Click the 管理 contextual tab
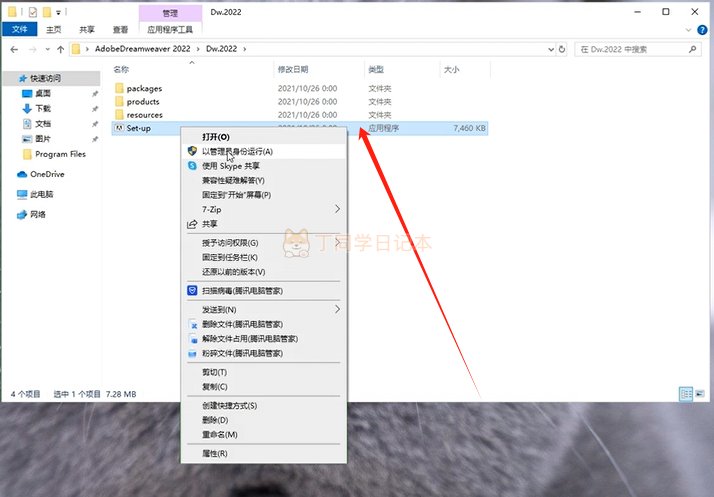This screenshot has height=497, width=714. (x=170, y=13)
